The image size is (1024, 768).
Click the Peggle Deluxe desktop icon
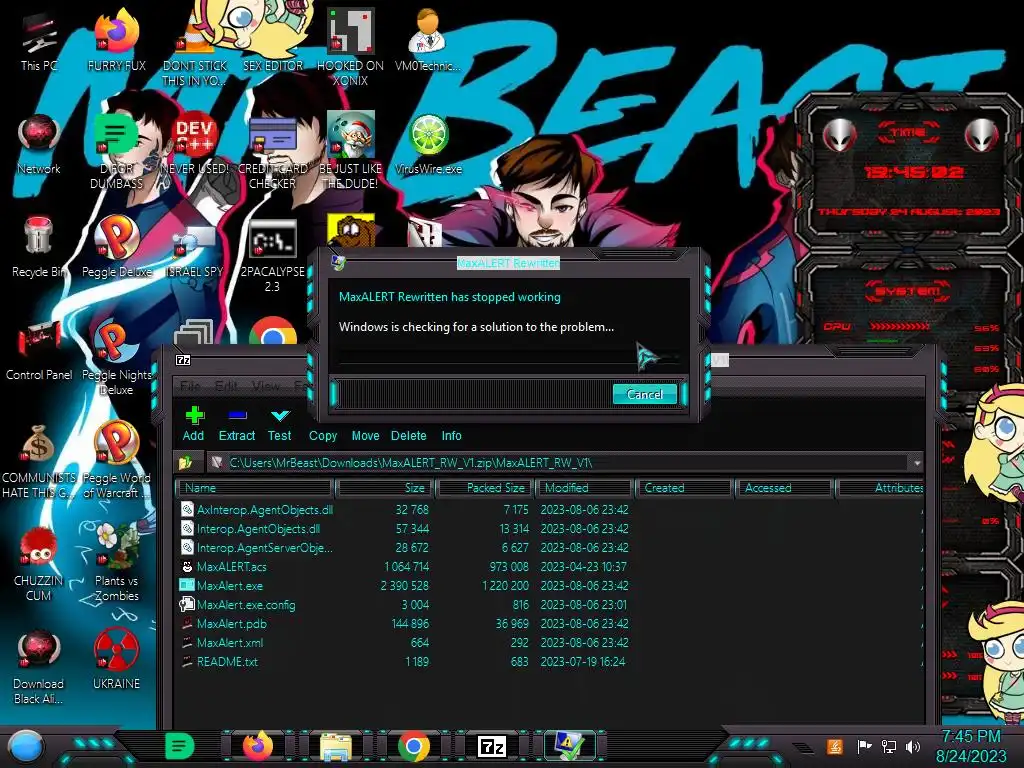(x=116, y=247)
